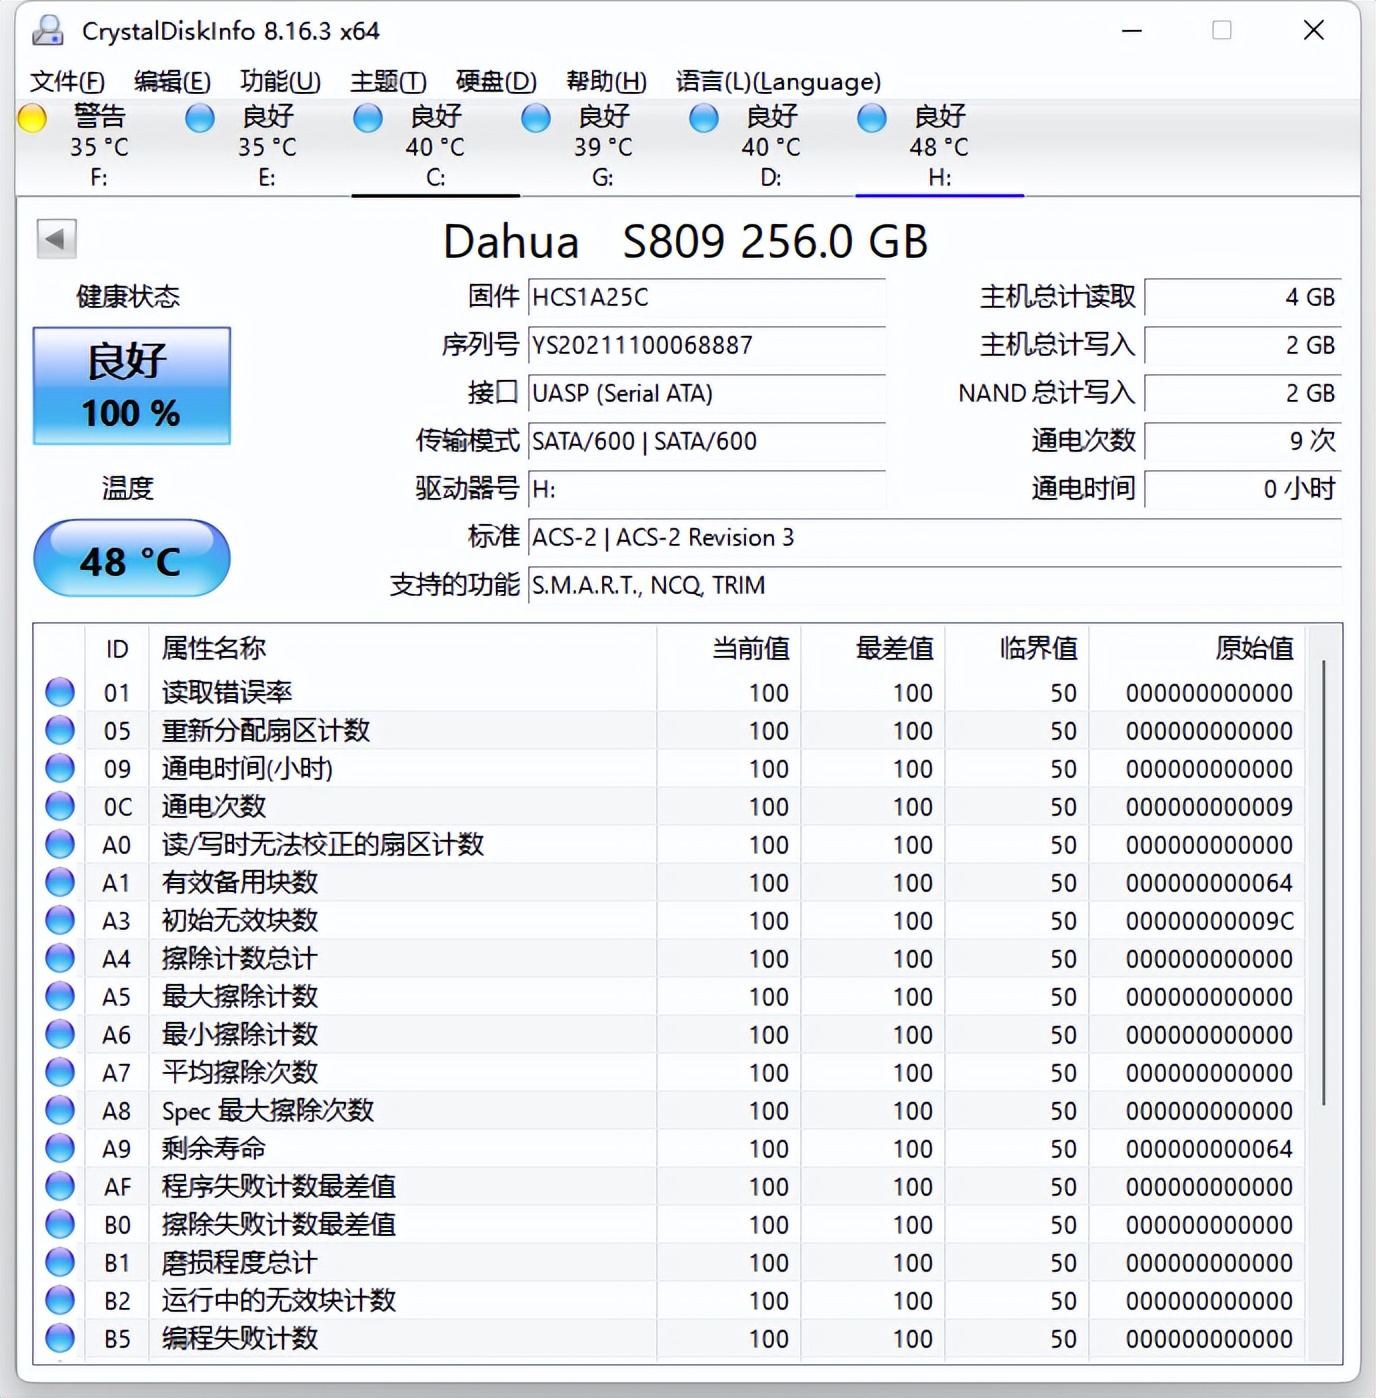Open the 功能 menu
The image size is (1376, 1398).
(x=280, y=81)
